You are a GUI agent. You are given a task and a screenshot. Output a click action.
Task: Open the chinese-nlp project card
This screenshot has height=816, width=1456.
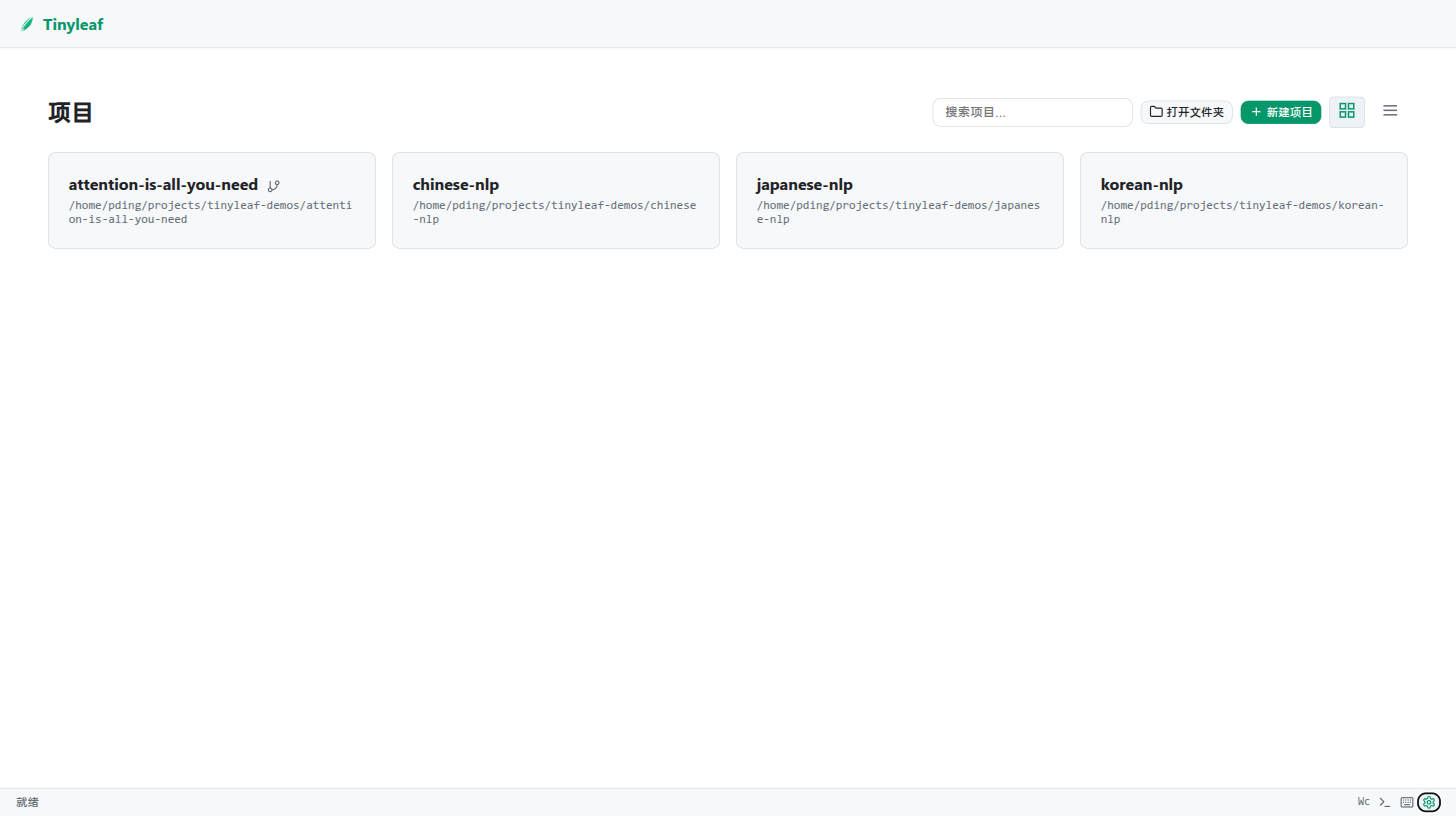(556, 200)
